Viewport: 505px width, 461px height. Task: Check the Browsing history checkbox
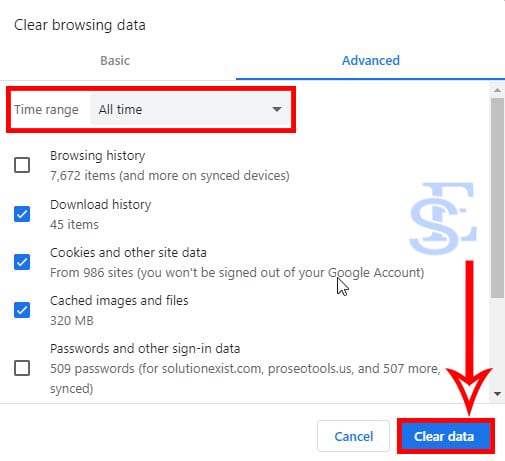pyautogui.click(x=22, y=165)
